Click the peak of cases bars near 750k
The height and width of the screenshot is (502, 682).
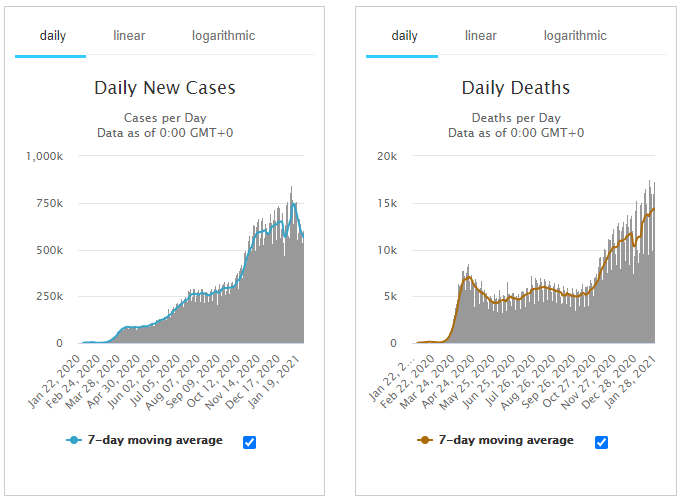coord(291,190)
